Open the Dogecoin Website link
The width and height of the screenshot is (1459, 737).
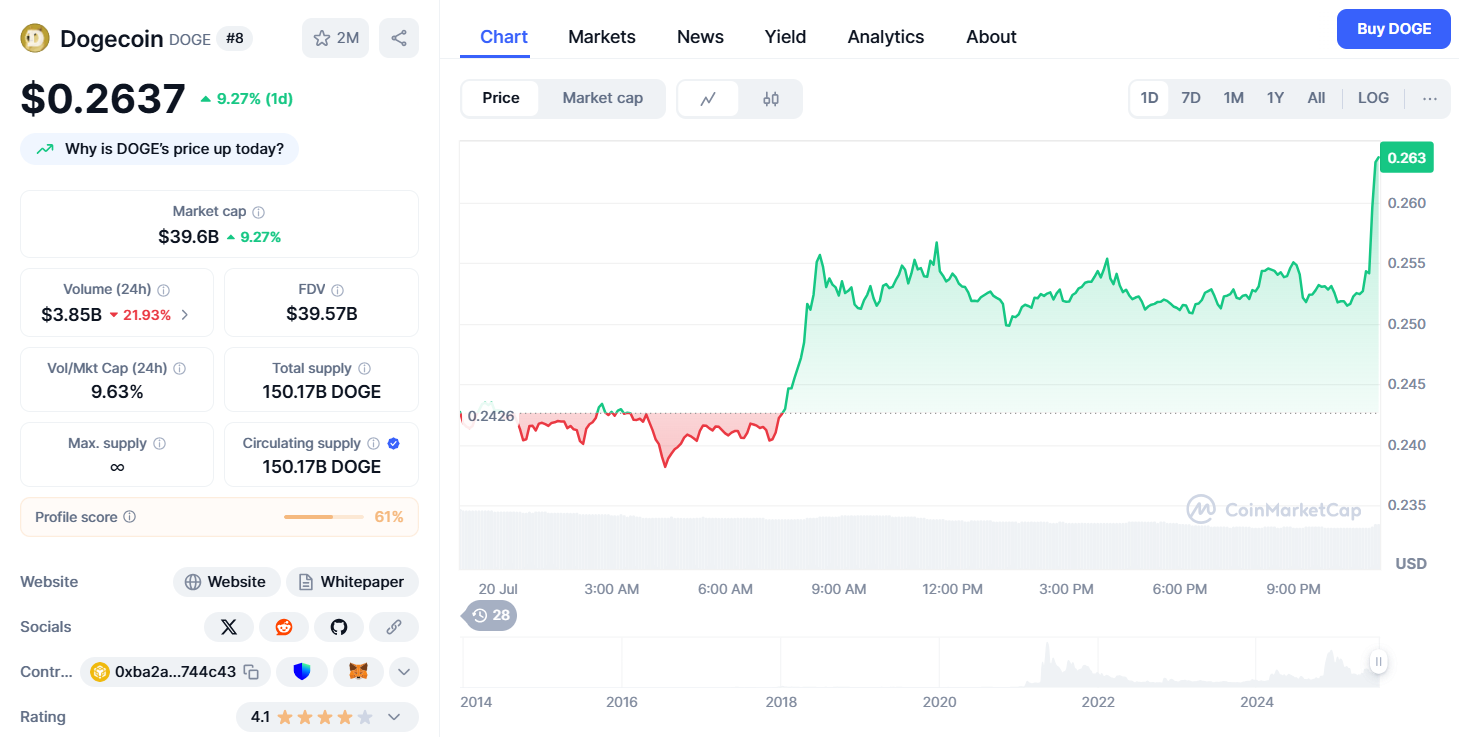point(226,582)
